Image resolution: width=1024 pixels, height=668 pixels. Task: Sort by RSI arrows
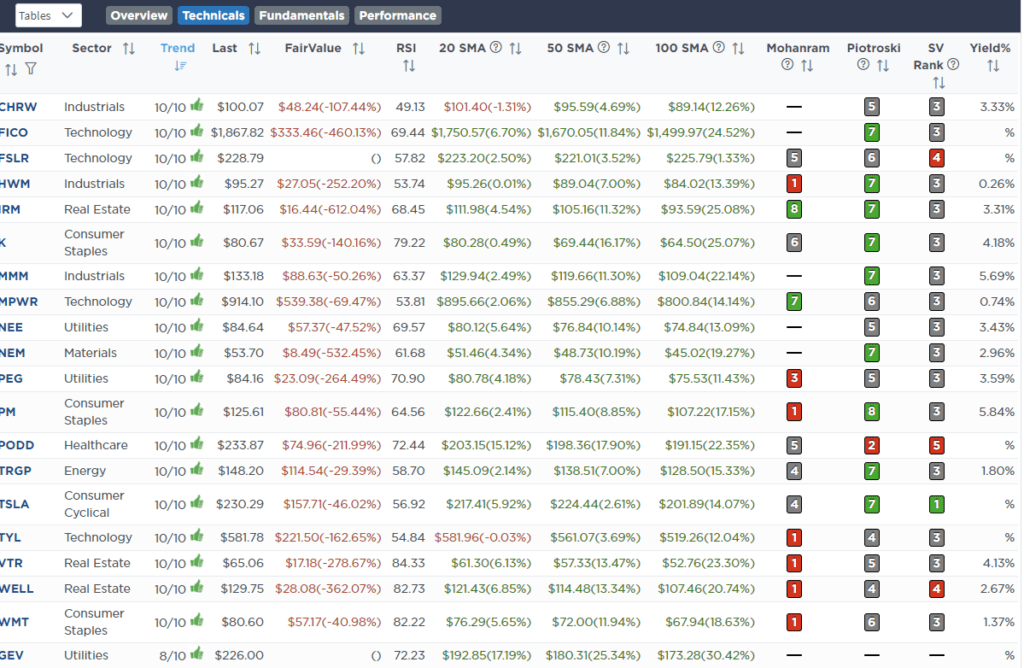(x=409, y=66)
